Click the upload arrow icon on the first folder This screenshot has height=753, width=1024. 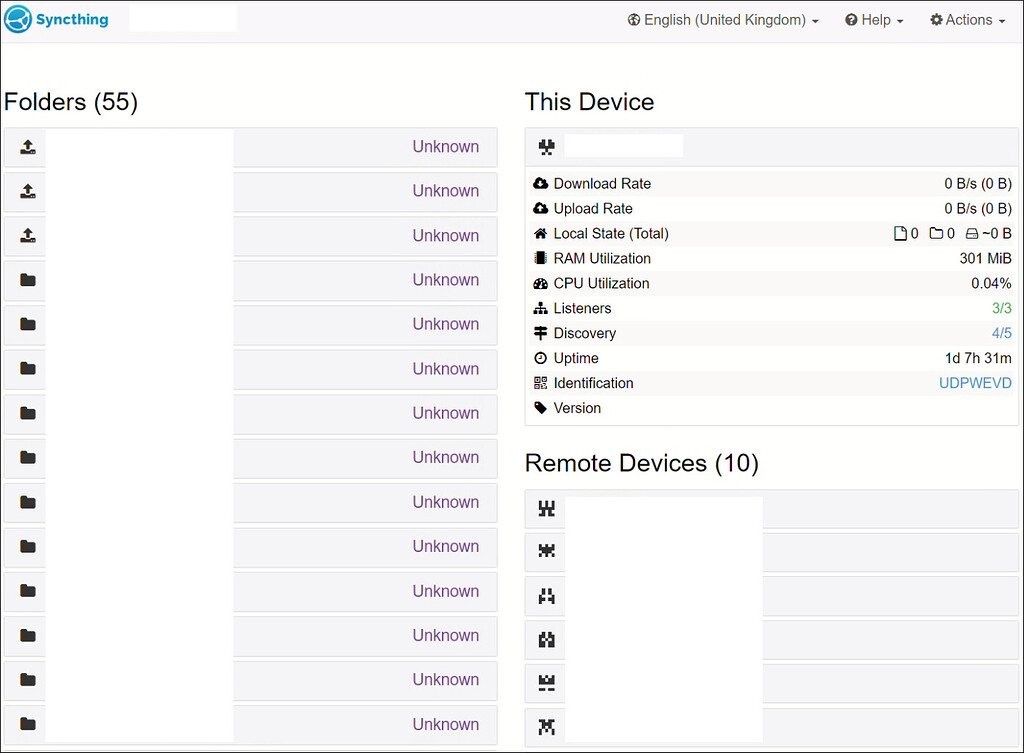pos(25,146)
